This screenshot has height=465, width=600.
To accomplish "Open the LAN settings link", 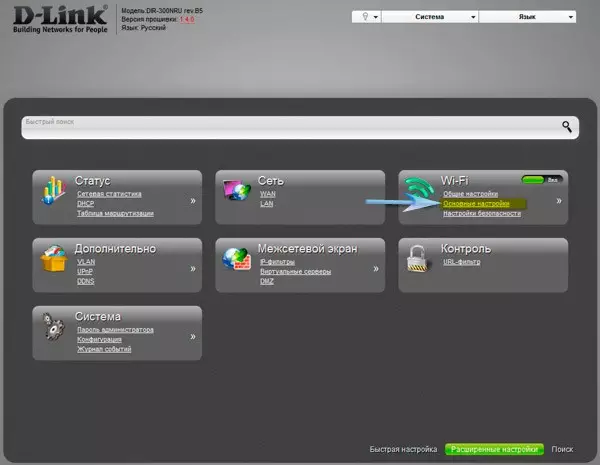I will [266, 204].
